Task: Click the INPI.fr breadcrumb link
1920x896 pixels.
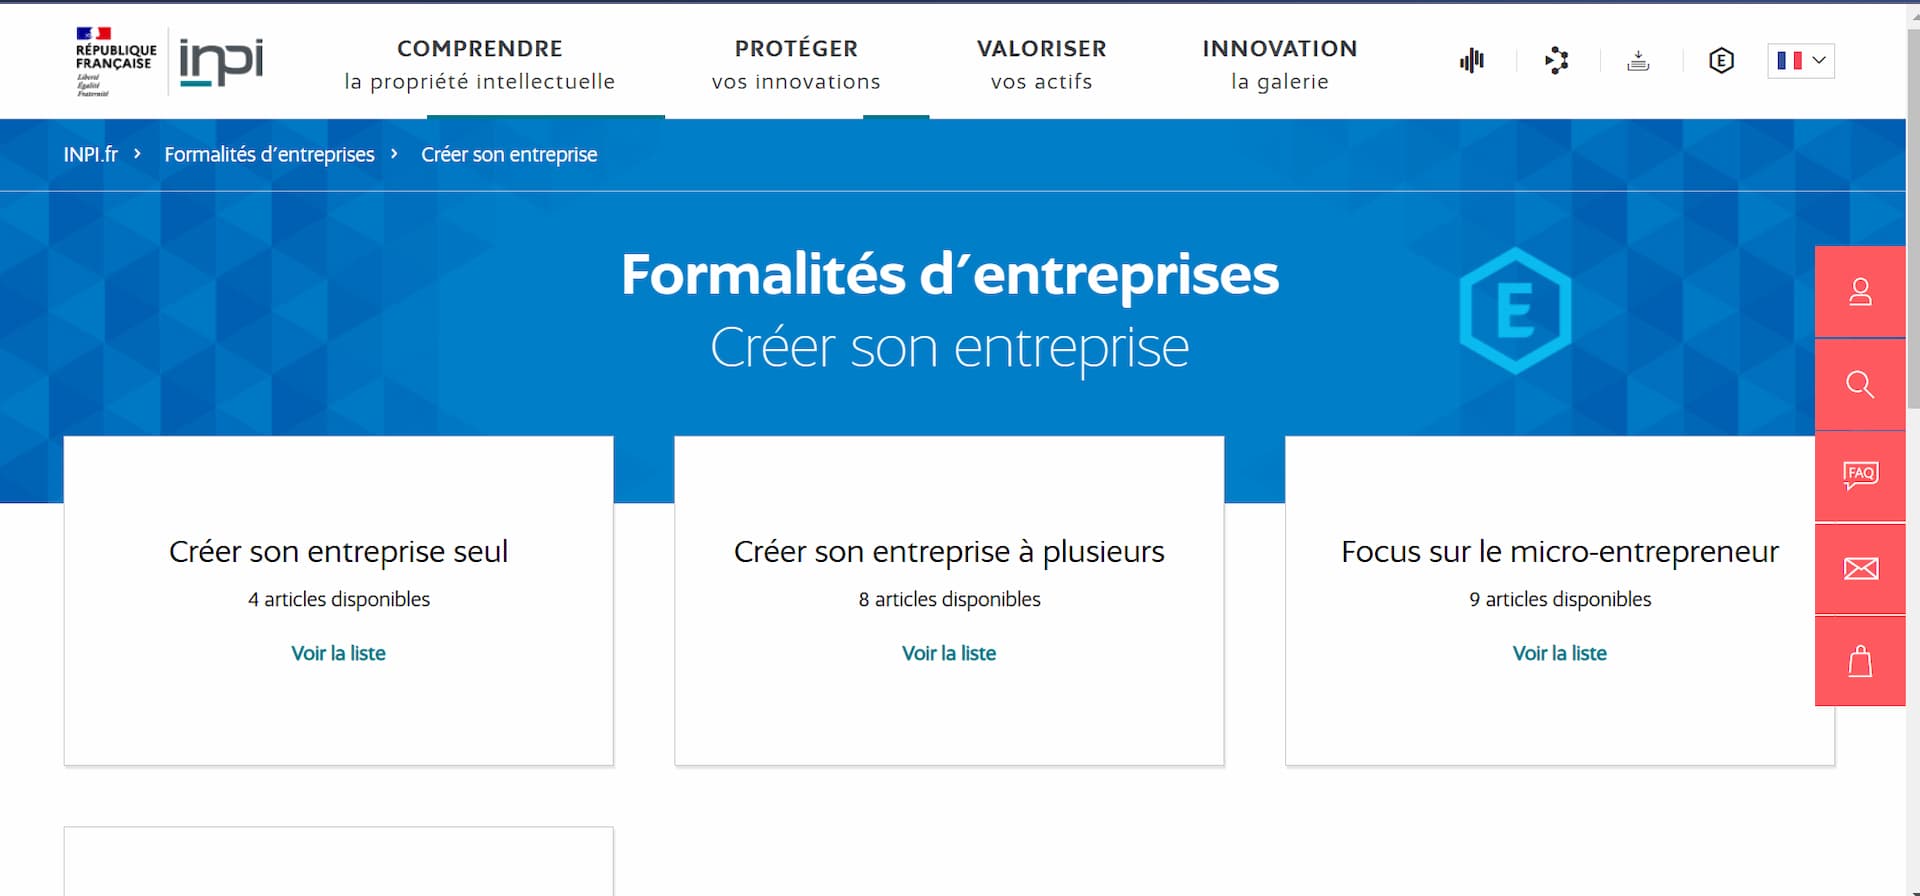Action: (x=90, y=154)
